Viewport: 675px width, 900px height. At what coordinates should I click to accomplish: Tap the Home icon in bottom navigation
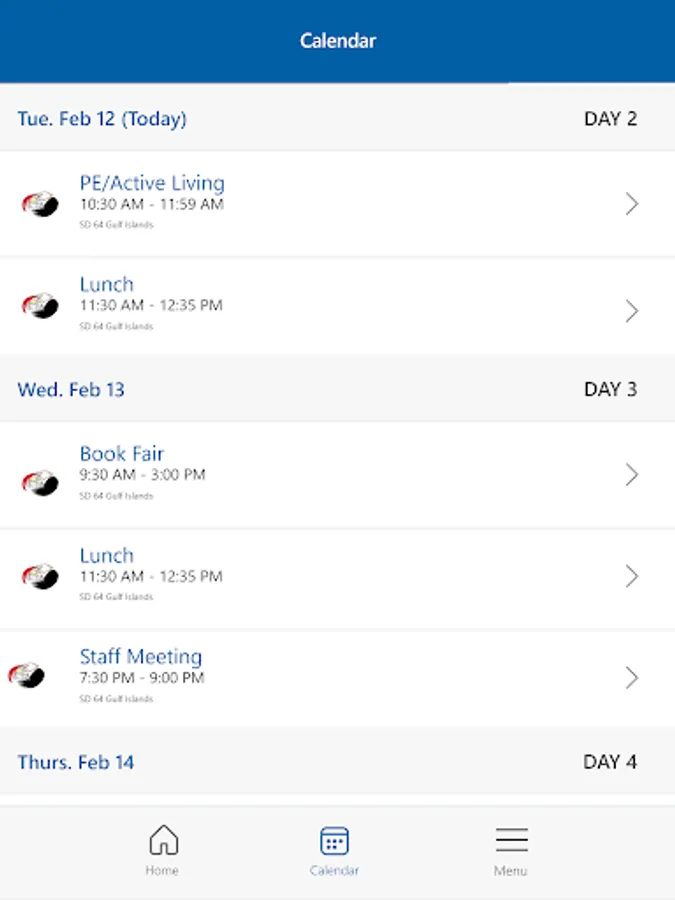coord(162,841)
